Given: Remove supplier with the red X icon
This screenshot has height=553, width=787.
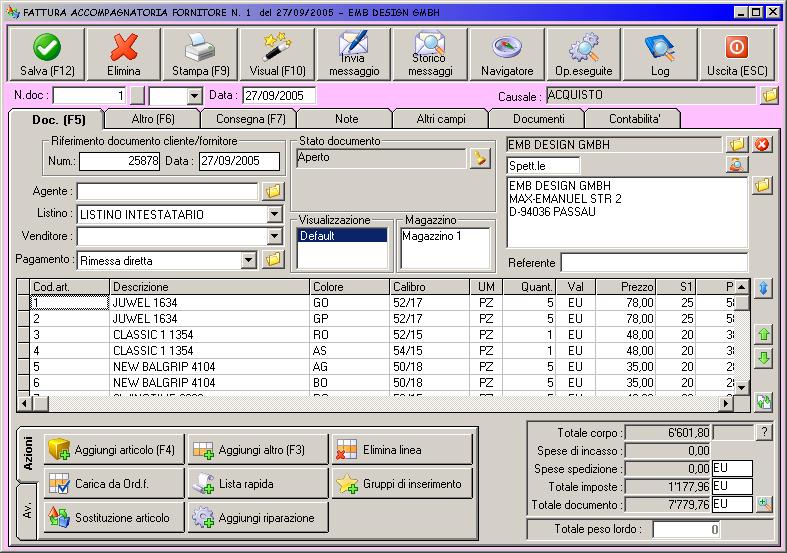Looking at the screenshot, I should tap(762, 145).
